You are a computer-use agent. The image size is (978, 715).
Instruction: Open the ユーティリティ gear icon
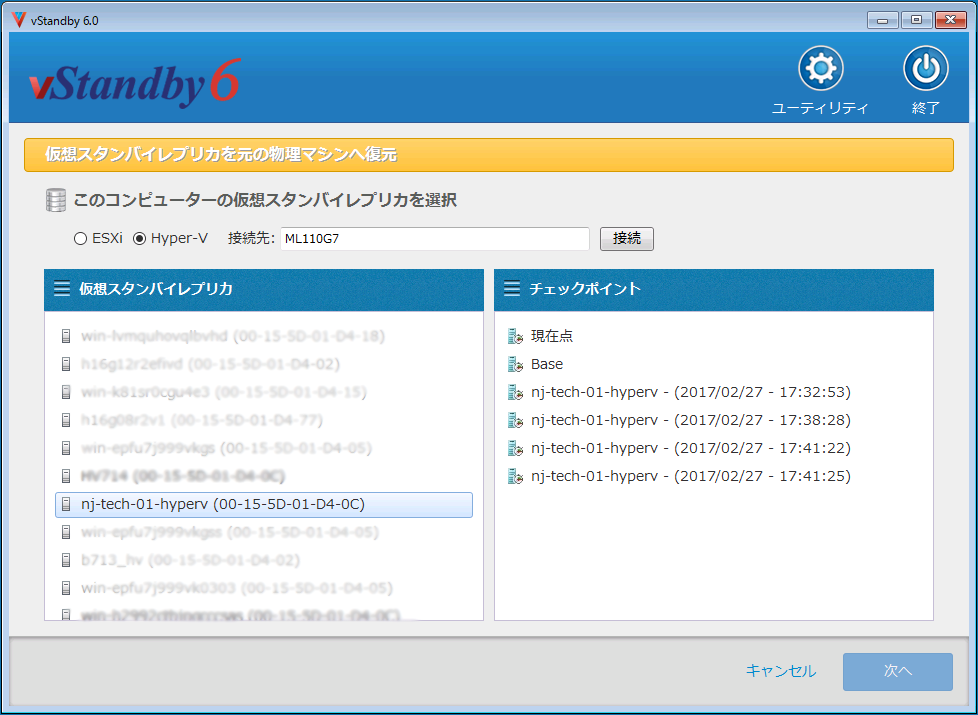point(820,69)
